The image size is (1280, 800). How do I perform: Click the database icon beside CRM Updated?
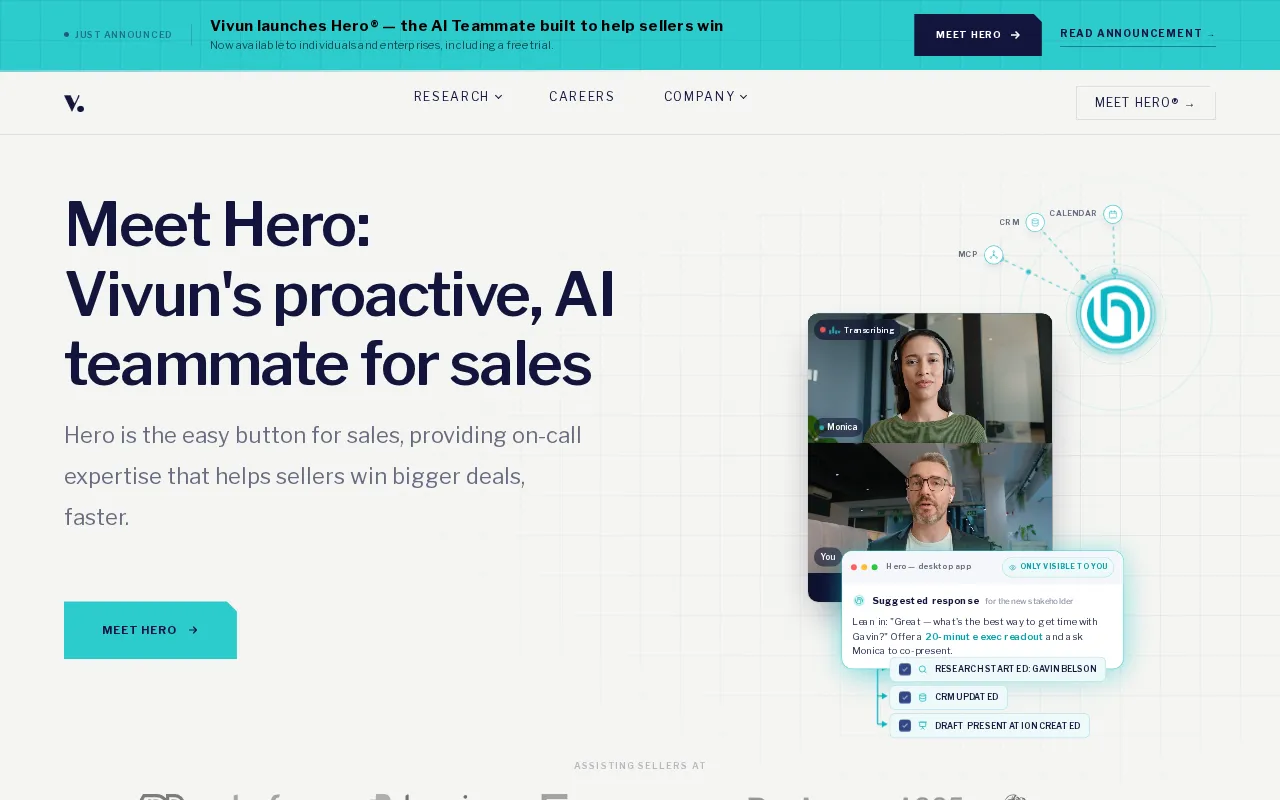[x=923, y=697]
